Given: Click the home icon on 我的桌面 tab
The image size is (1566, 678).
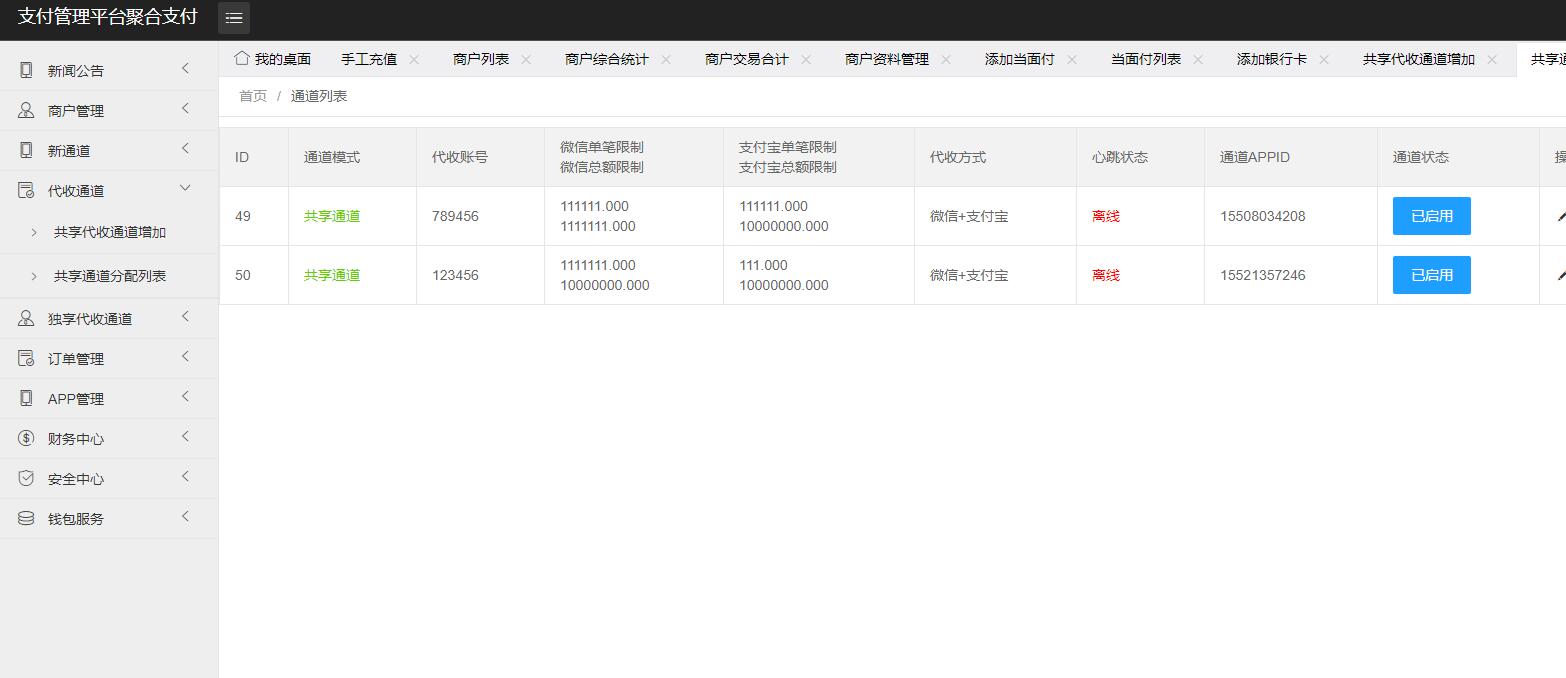Looking at the screenshot, I should click(x=241, y=58).
